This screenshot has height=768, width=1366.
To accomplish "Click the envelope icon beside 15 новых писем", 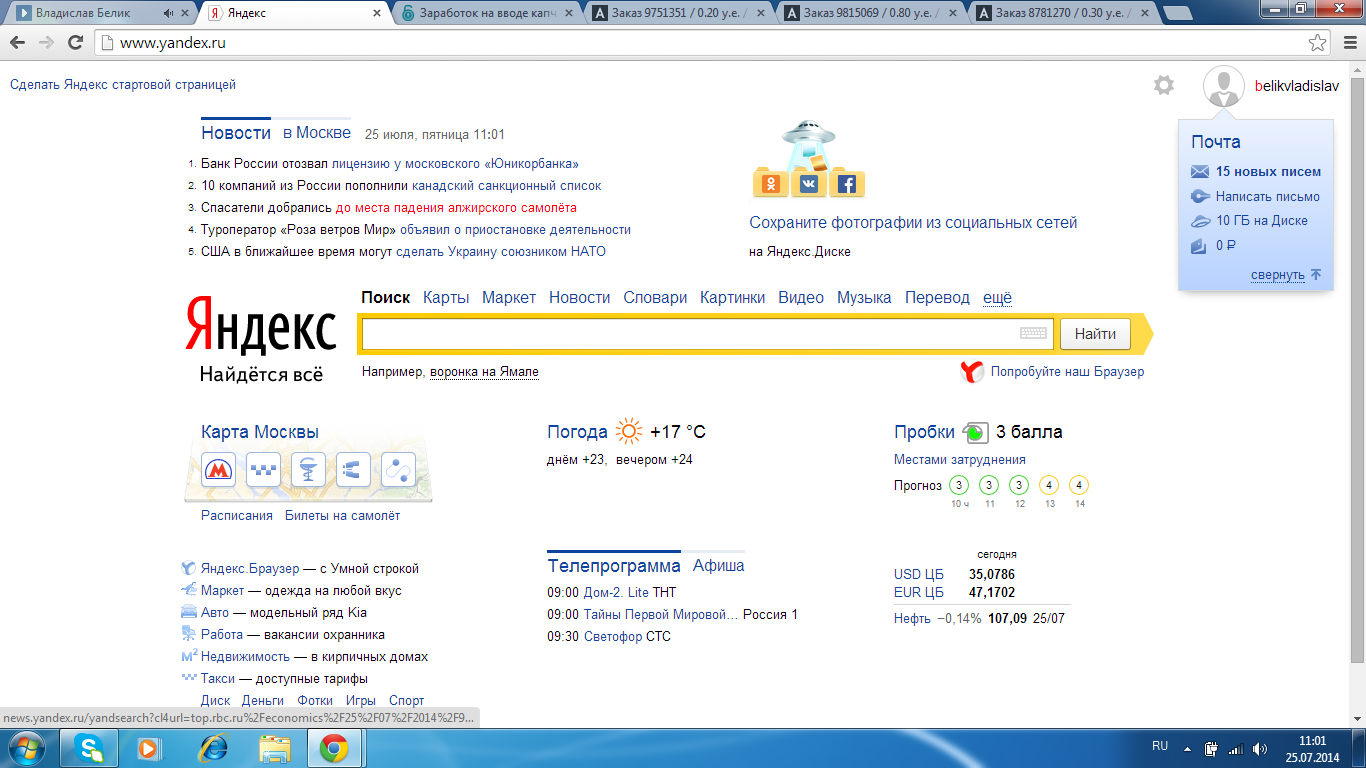I will [1200, 172].
